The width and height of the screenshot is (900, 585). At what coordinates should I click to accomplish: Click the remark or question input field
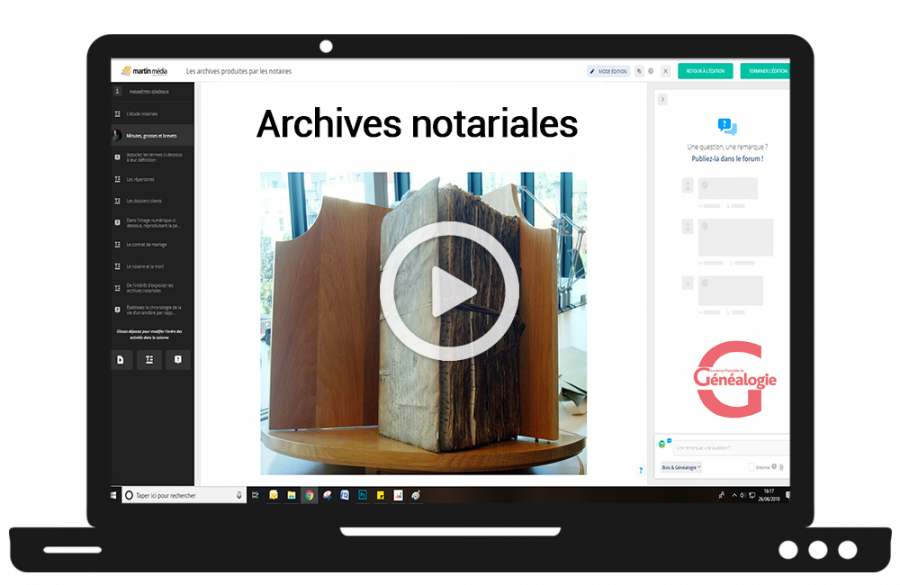coord(729,448)
